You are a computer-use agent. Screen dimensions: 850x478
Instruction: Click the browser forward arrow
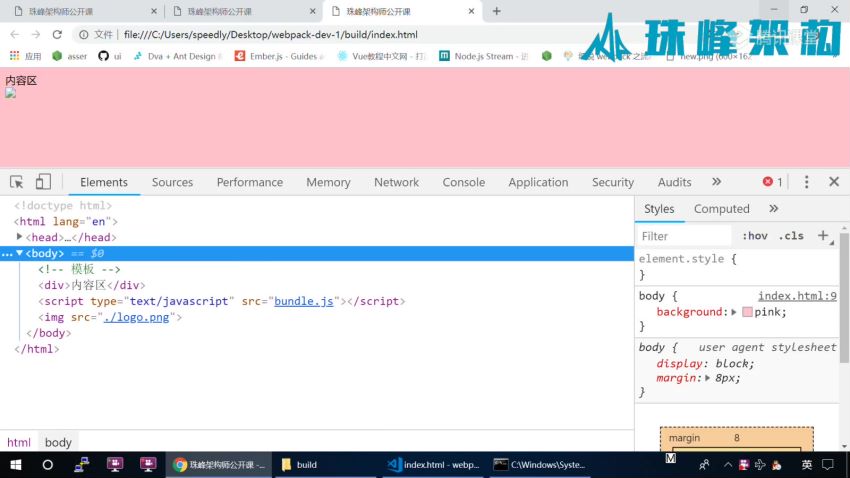[x=36, y=34]
